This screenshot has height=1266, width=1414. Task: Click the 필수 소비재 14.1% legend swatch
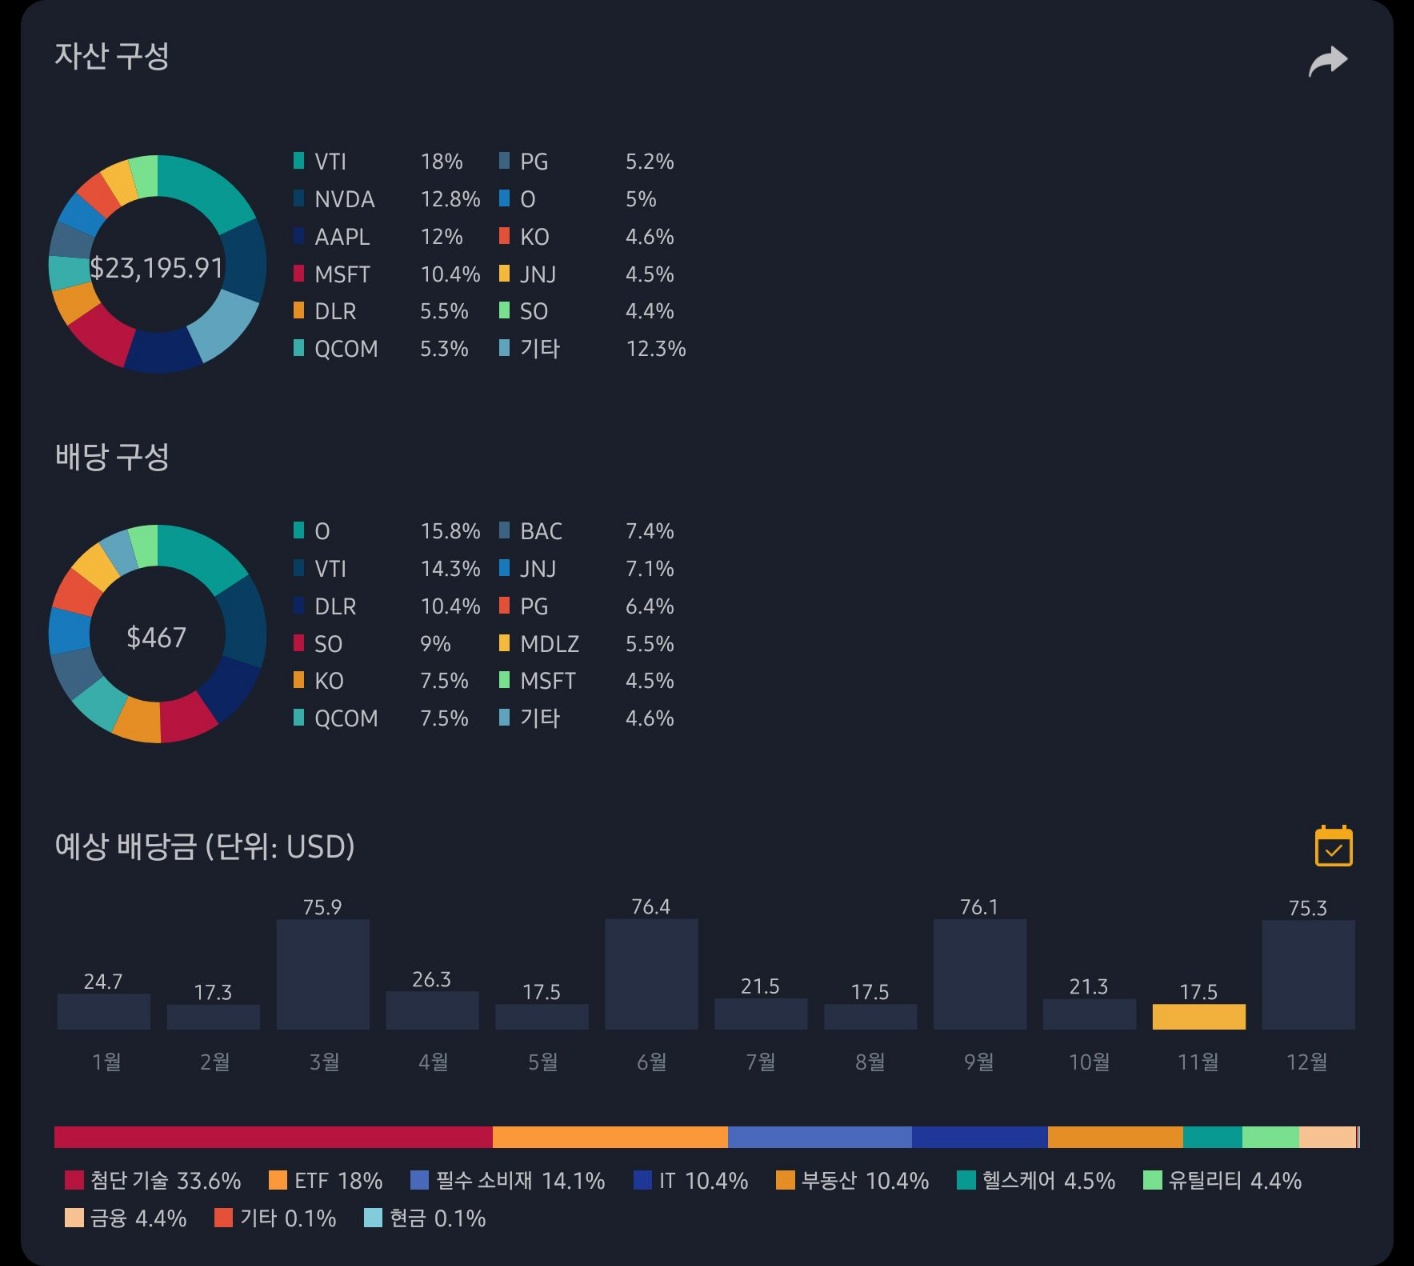pyautogui.click(x=419, y=1181)
